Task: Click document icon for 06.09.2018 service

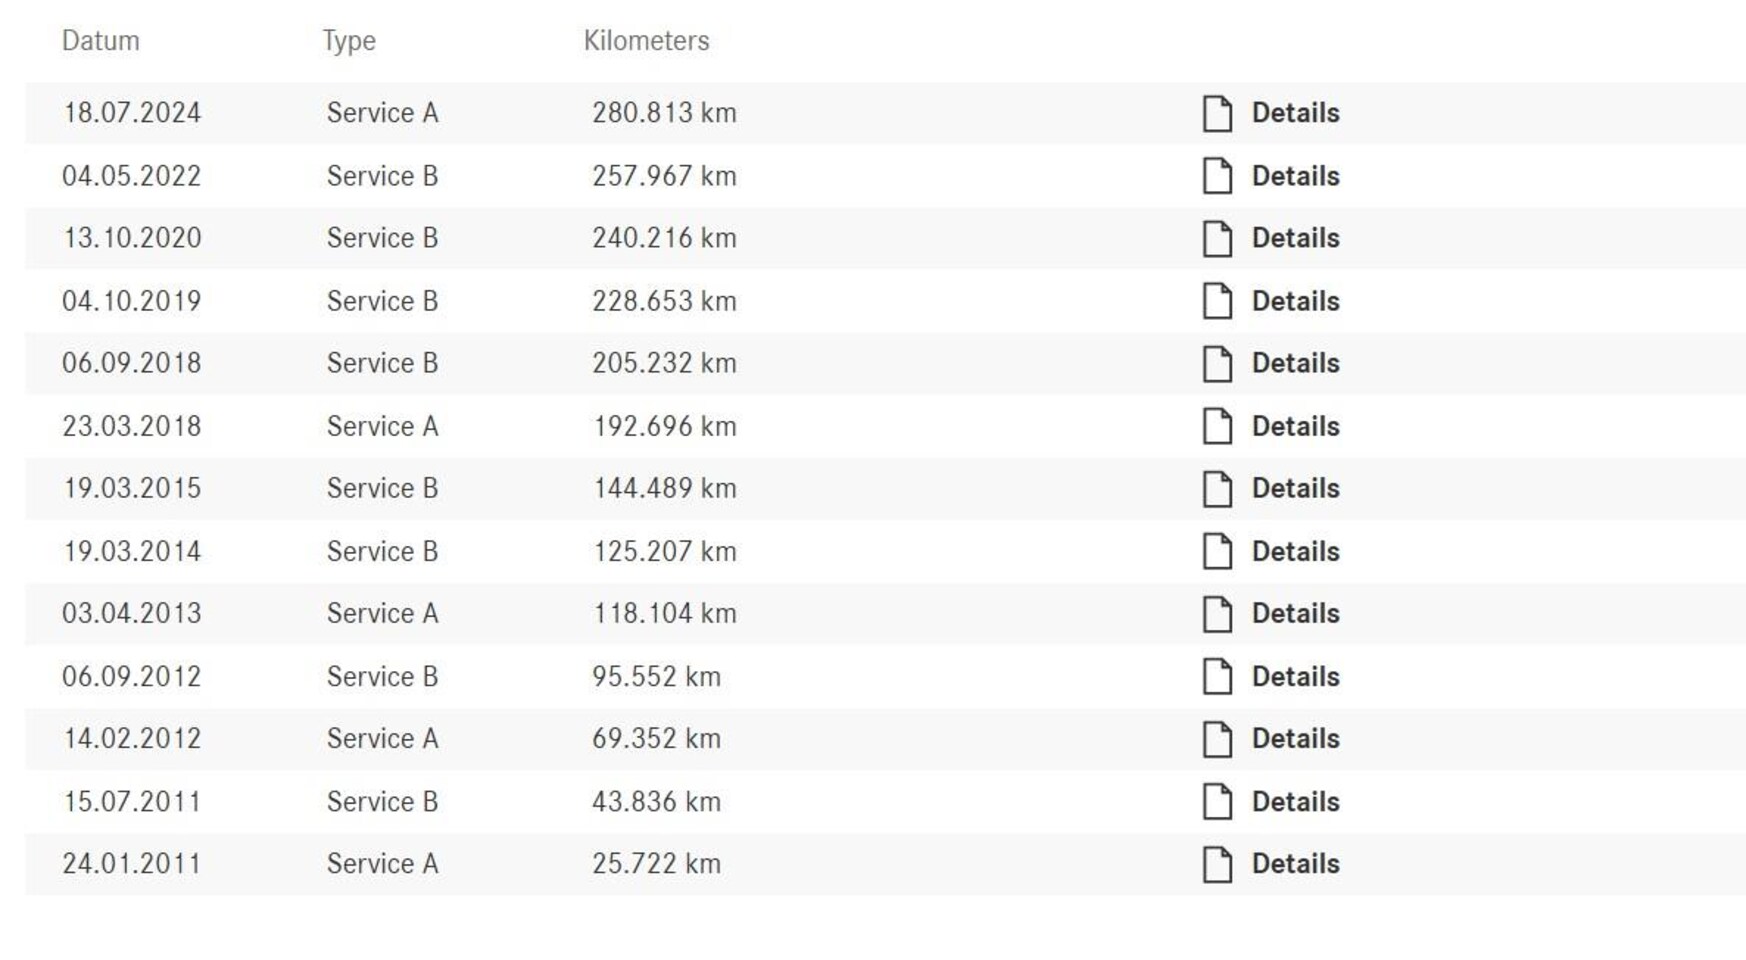Action: (x=1217, y=364)
